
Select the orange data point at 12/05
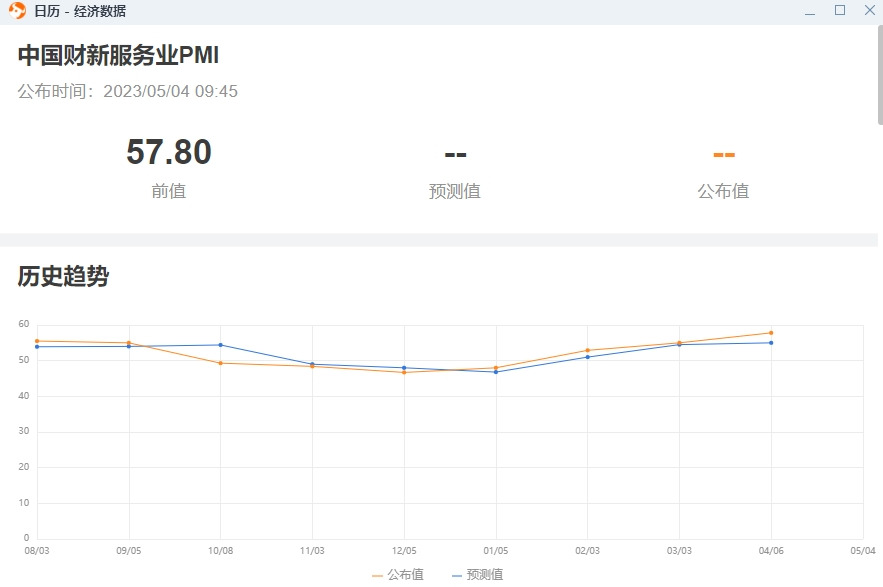tap(404, 372)
